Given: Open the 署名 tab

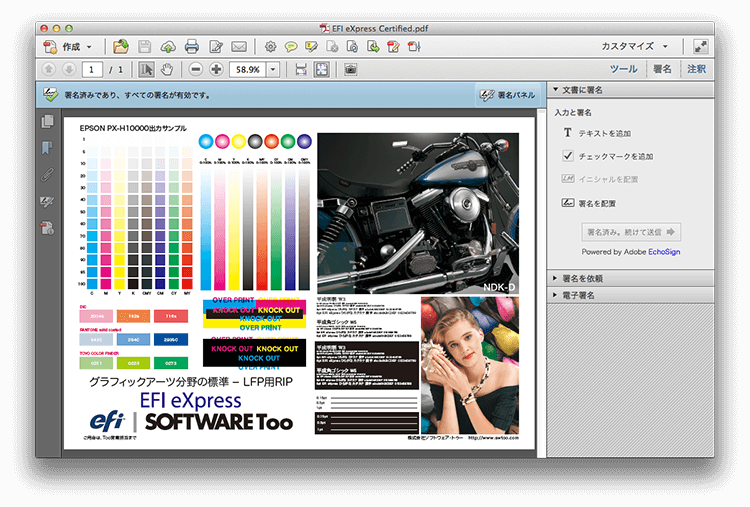Looking at the screenshot, I should point(662,69).
